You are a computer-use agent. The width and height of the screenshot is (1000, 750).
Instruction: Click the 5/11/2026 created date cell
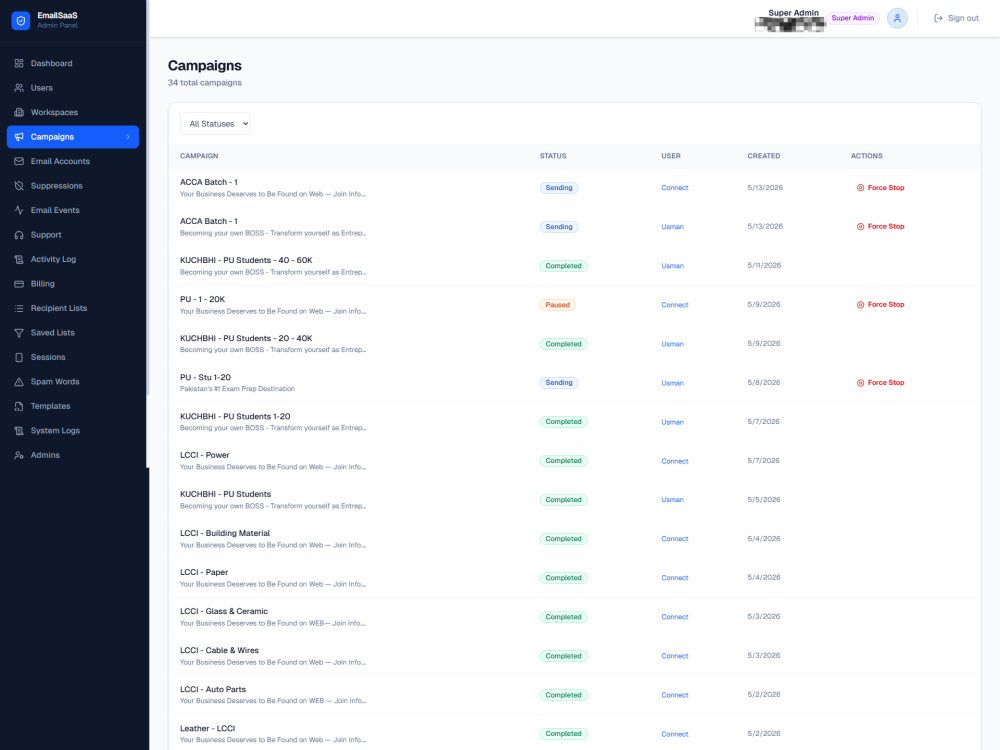point(764,265)
